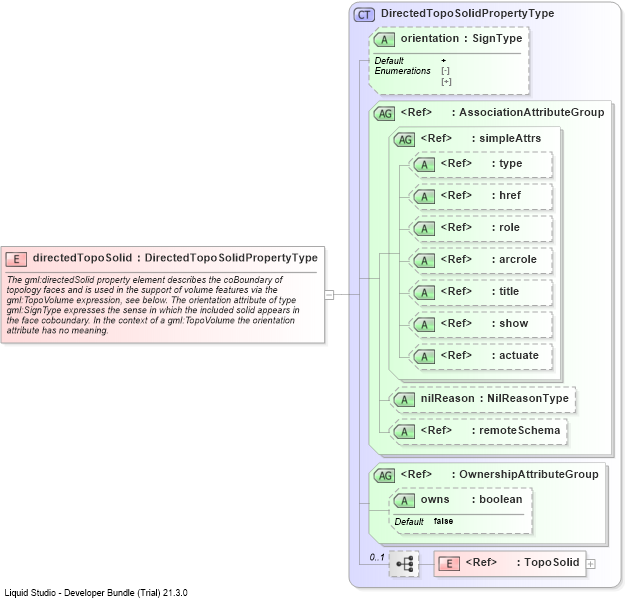
Task: Click the A icon beside nilReason
Action: click(x=404, y=399)
